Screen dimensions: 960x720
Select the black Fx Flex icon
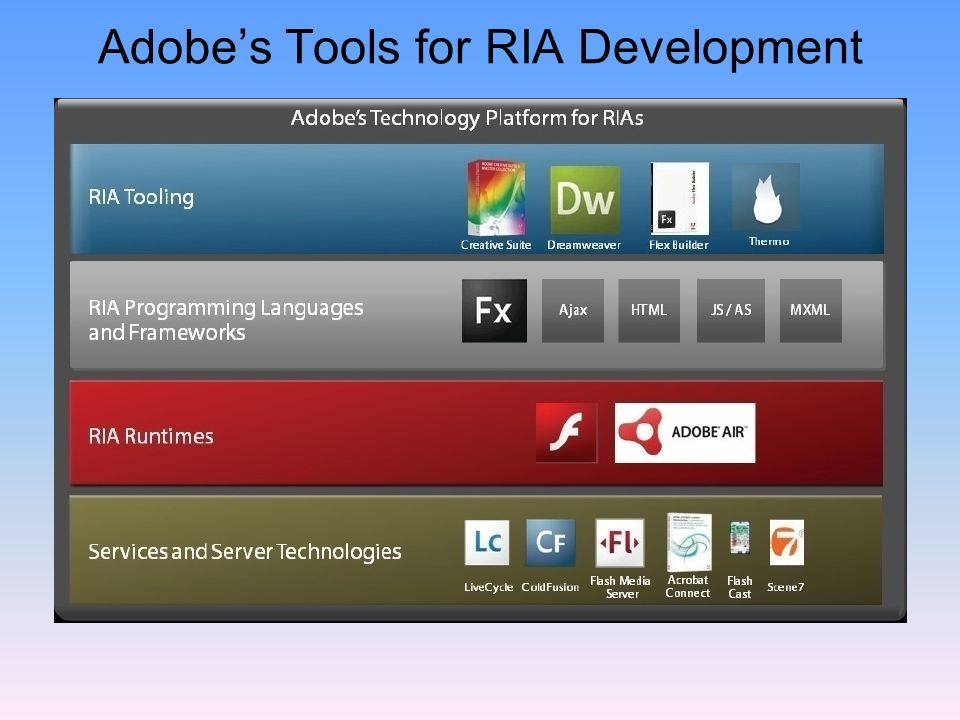click(494, 310)
